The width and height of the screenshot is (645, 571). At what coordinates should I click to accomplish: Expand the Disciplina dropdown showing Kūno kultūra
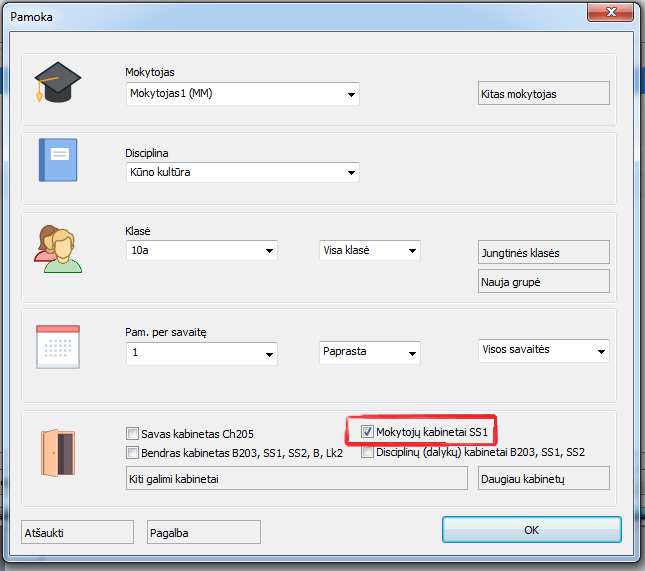click(351, 173)
